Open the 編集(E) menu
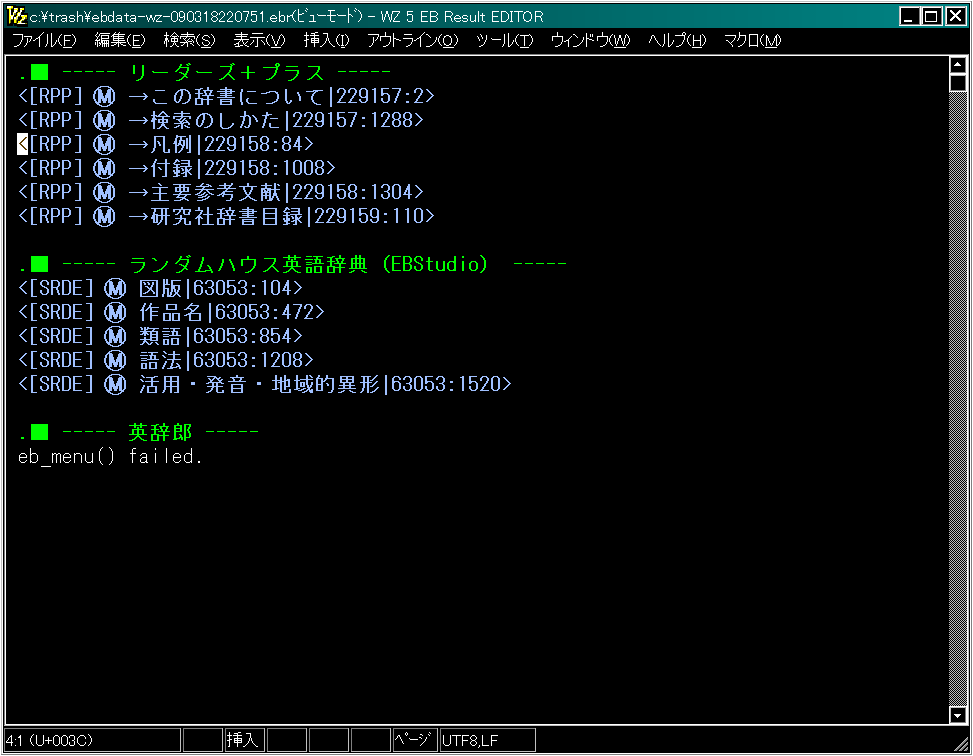Screen dimensions: 973x756 [119, 40]
